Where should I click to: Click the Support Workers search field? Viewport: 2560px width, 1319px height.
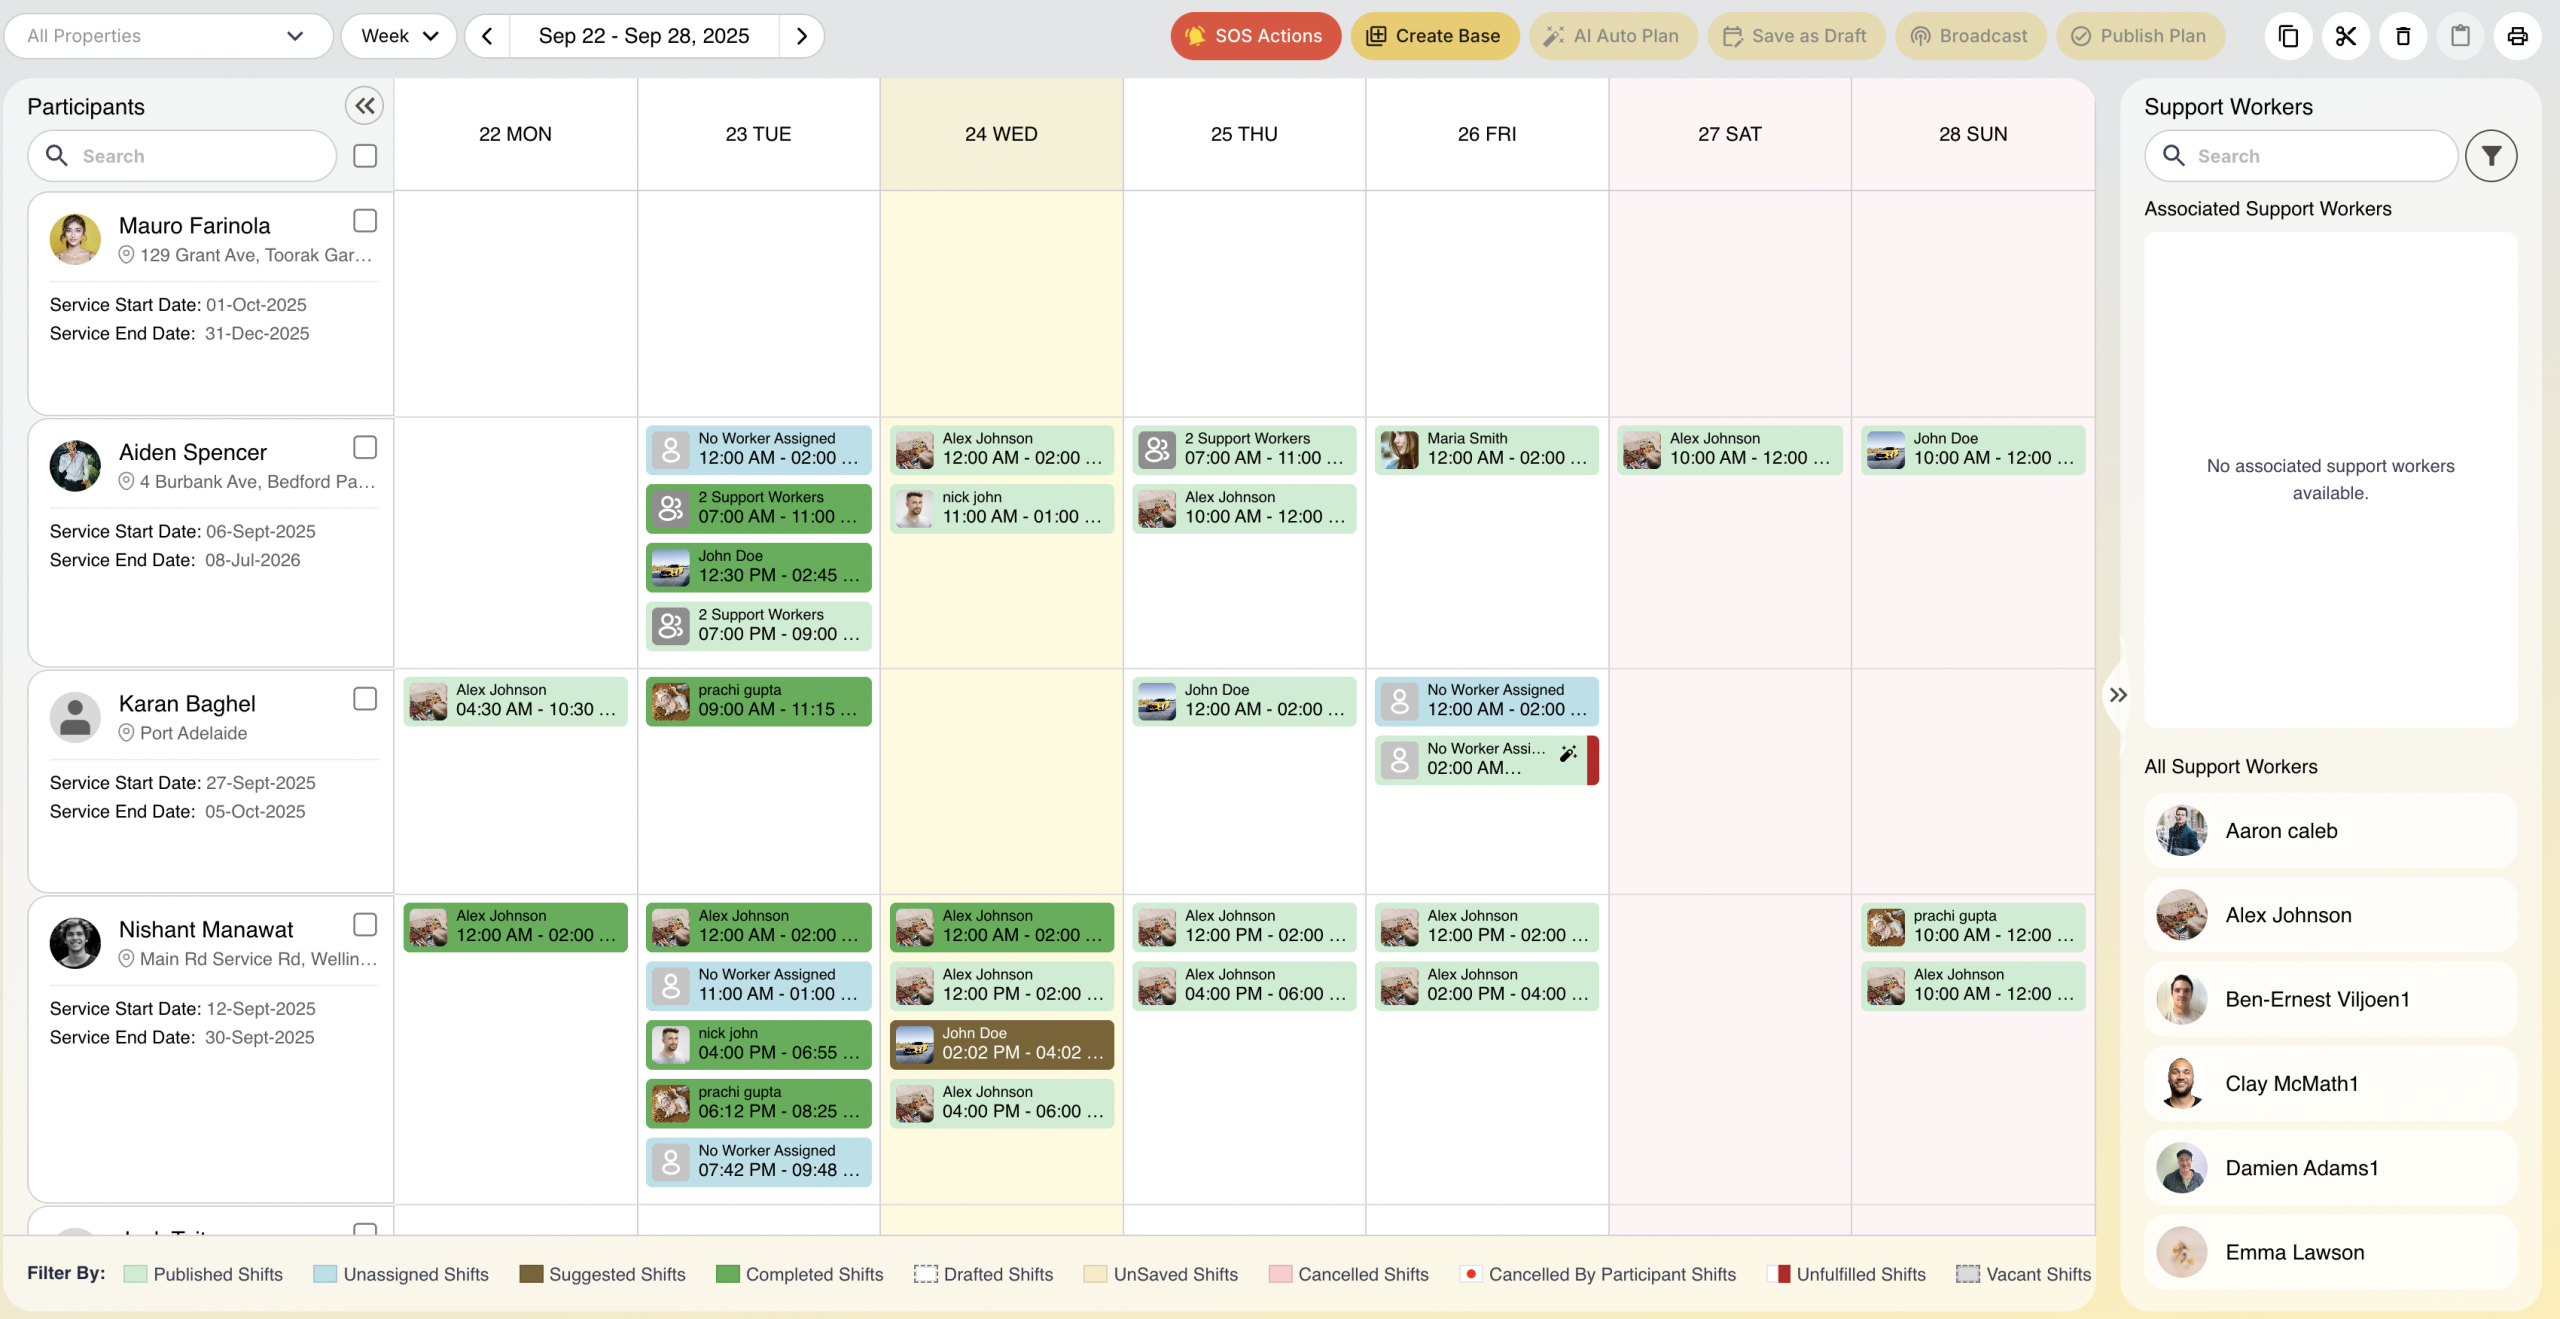[x=2300, y=155]
